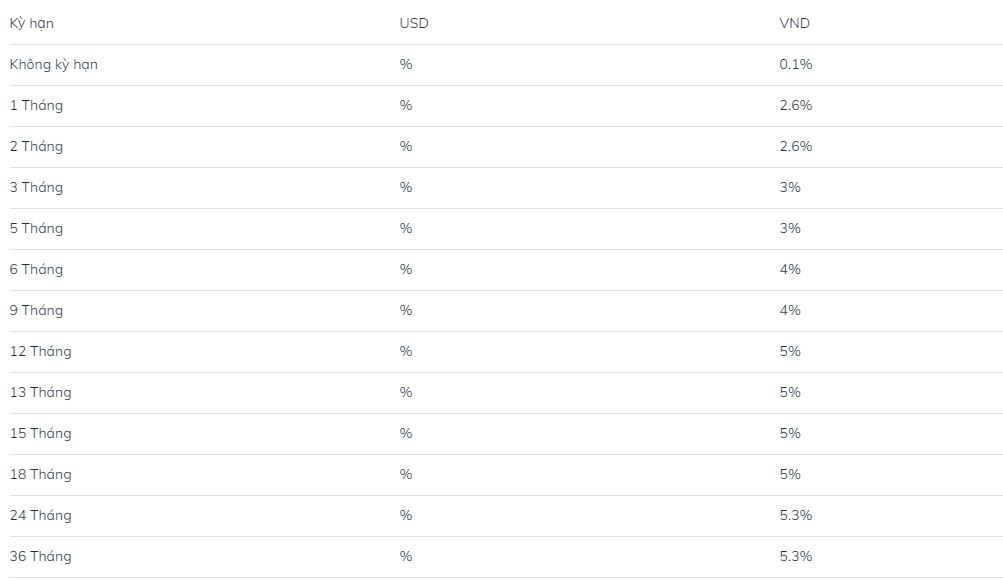Select the 3 Tháng term label
1003x580 pixels.
click(x=36, y=187)
